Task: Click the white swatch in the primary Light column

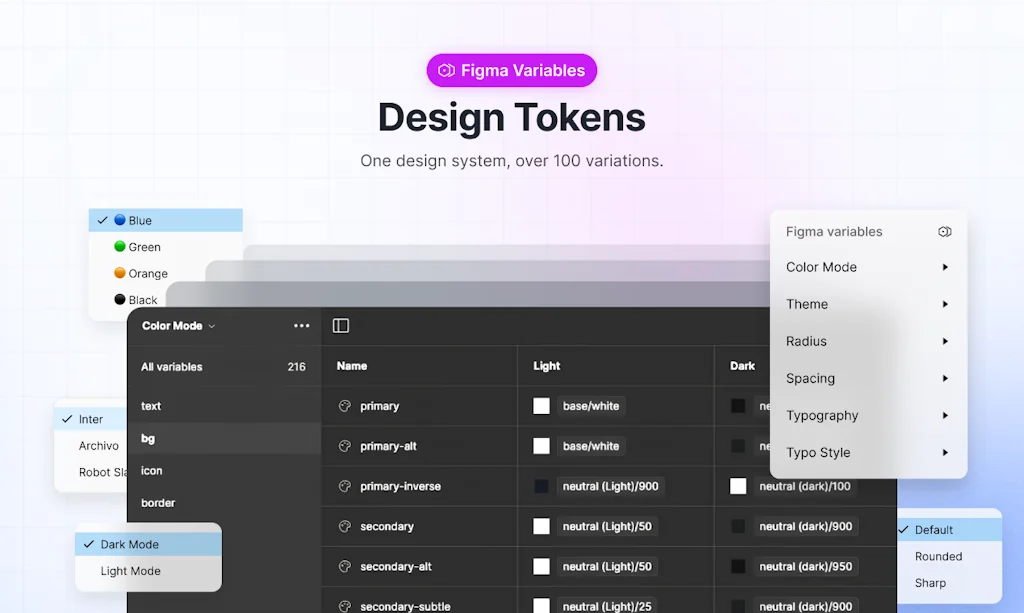Action: pyautogui.click(x=541, y=406)
